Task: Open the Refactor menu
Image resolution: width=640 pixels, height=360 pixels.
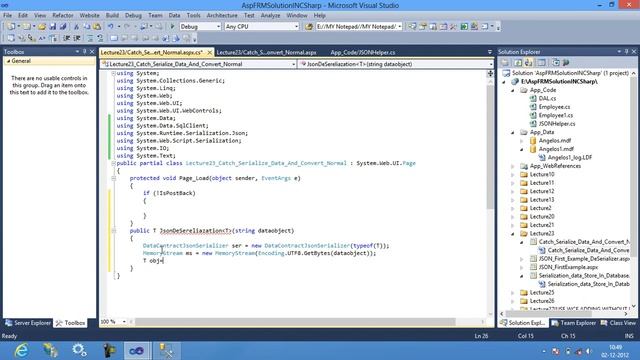Action: click(x=63, y=15)
